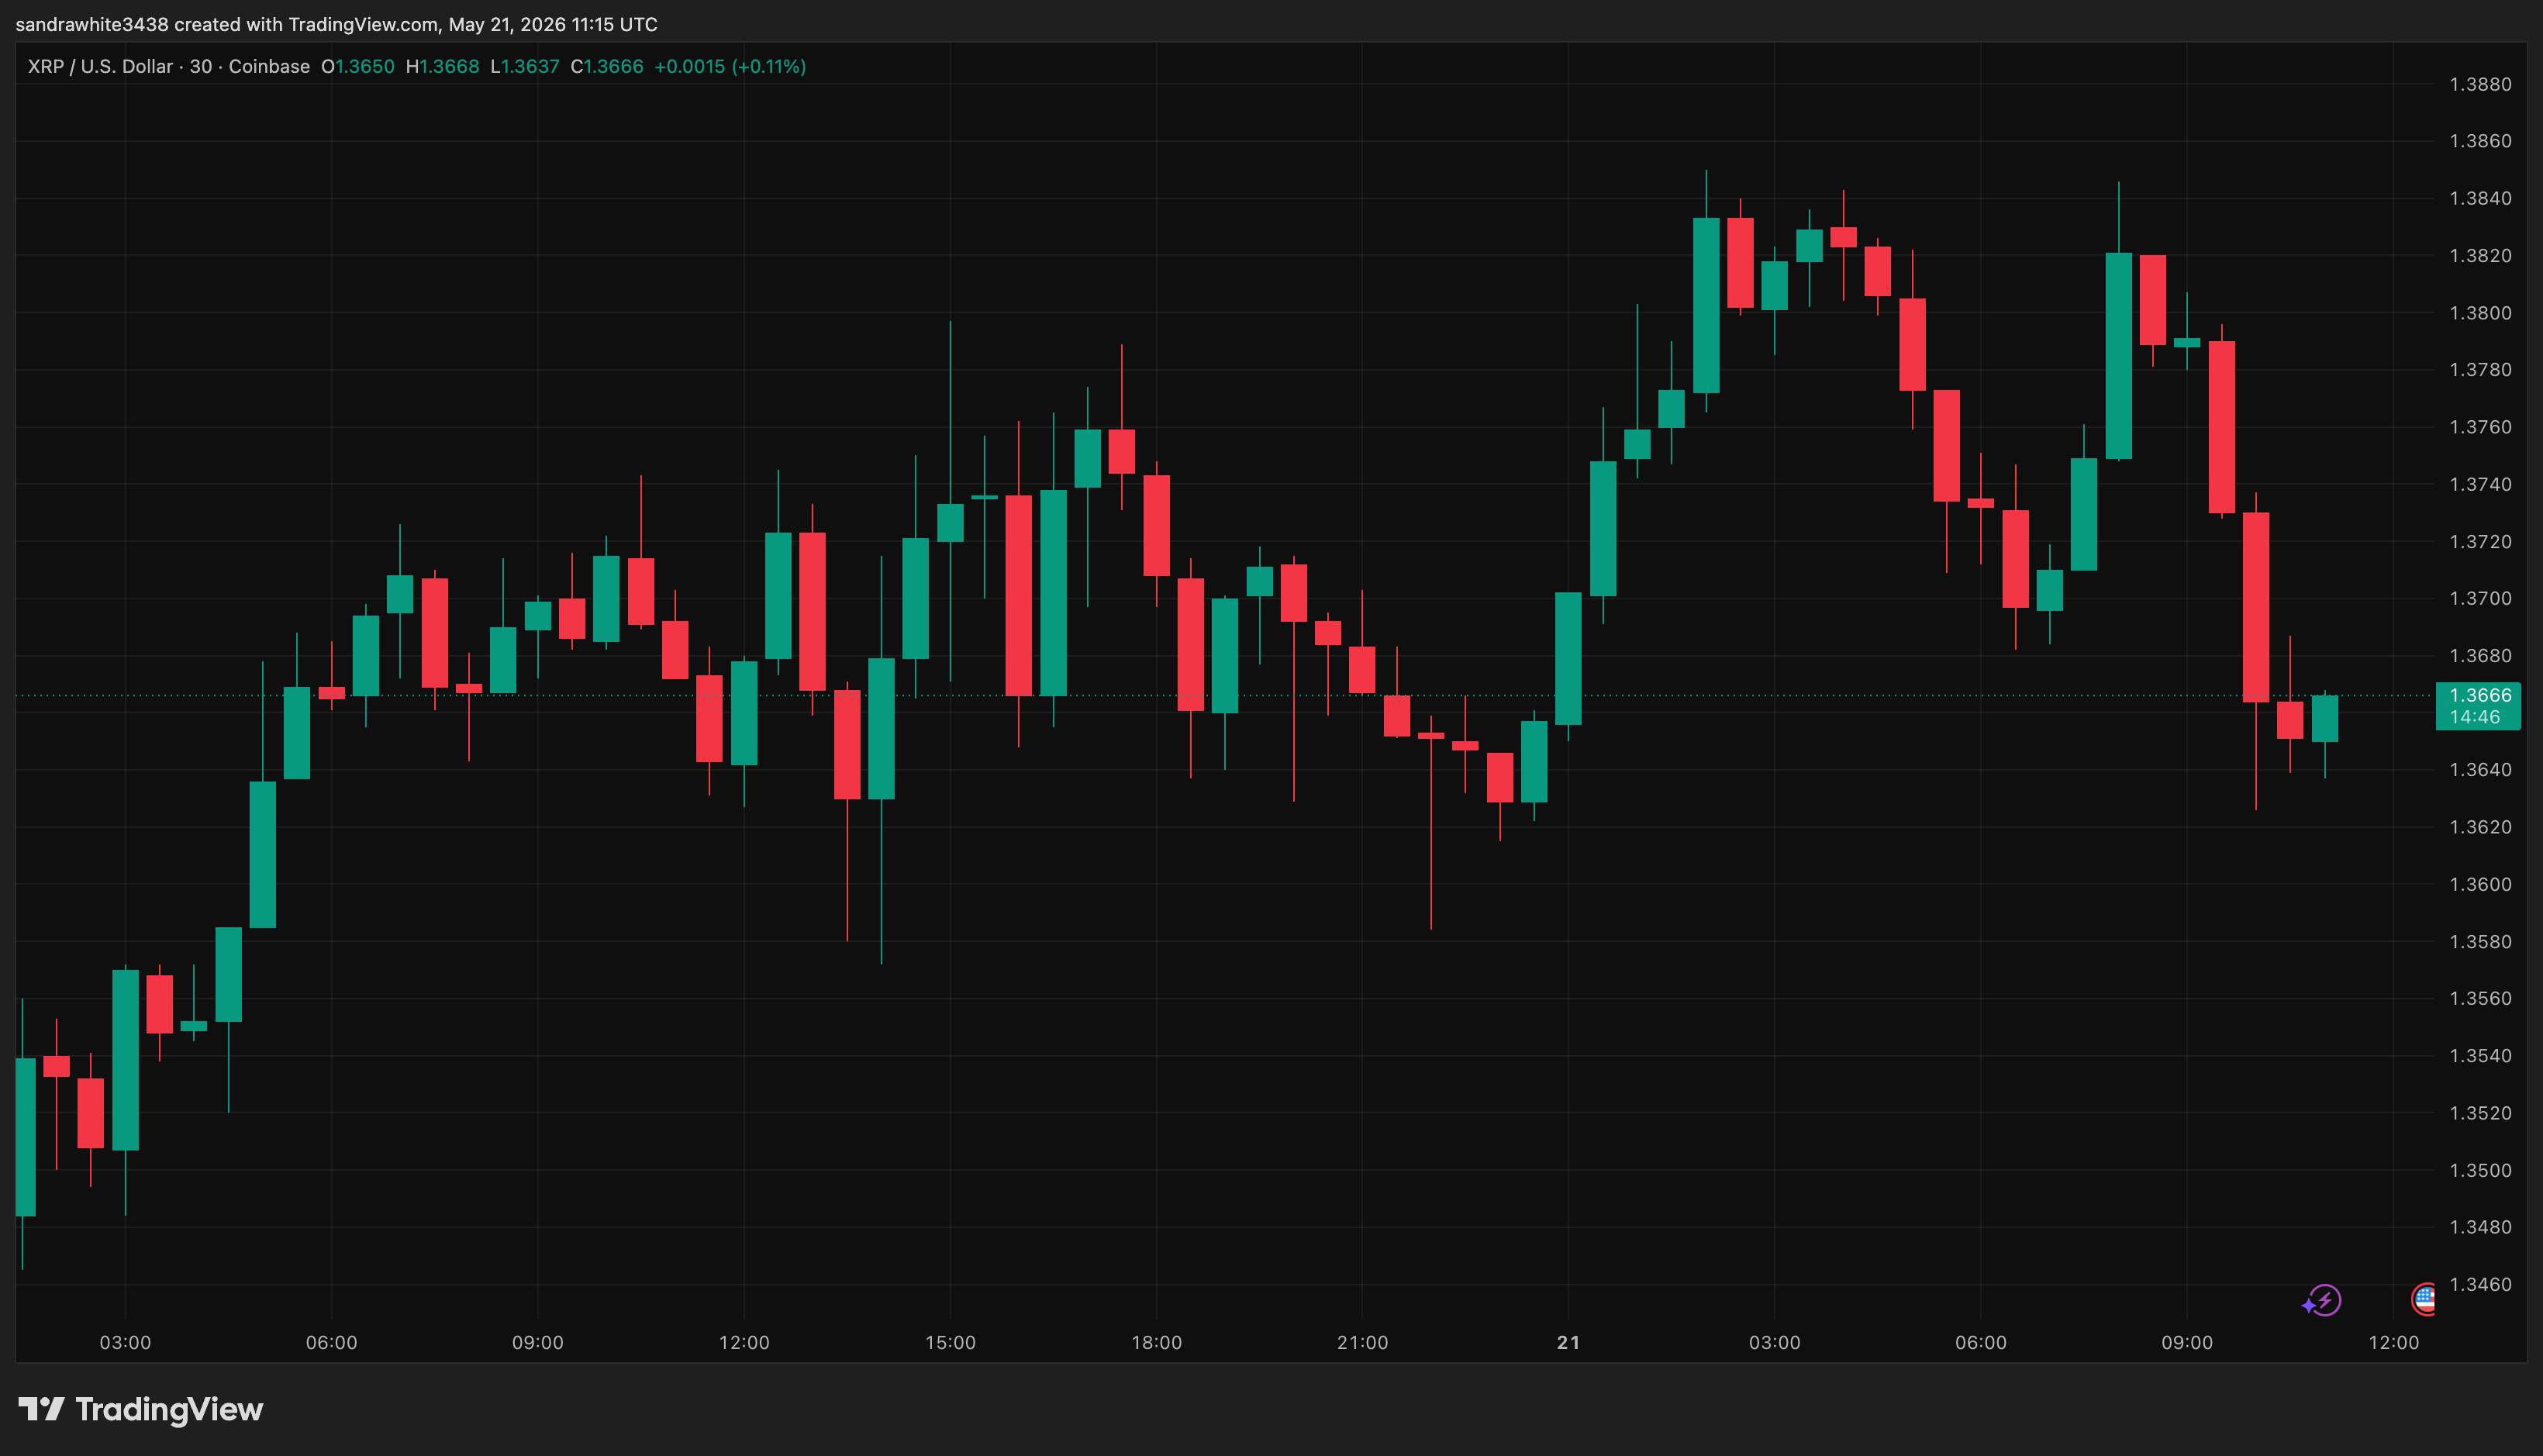Viewport: 2543px width, 1456px height.
Task: Click the US flag economic event icon
Action: [x=2423, y=1300]
